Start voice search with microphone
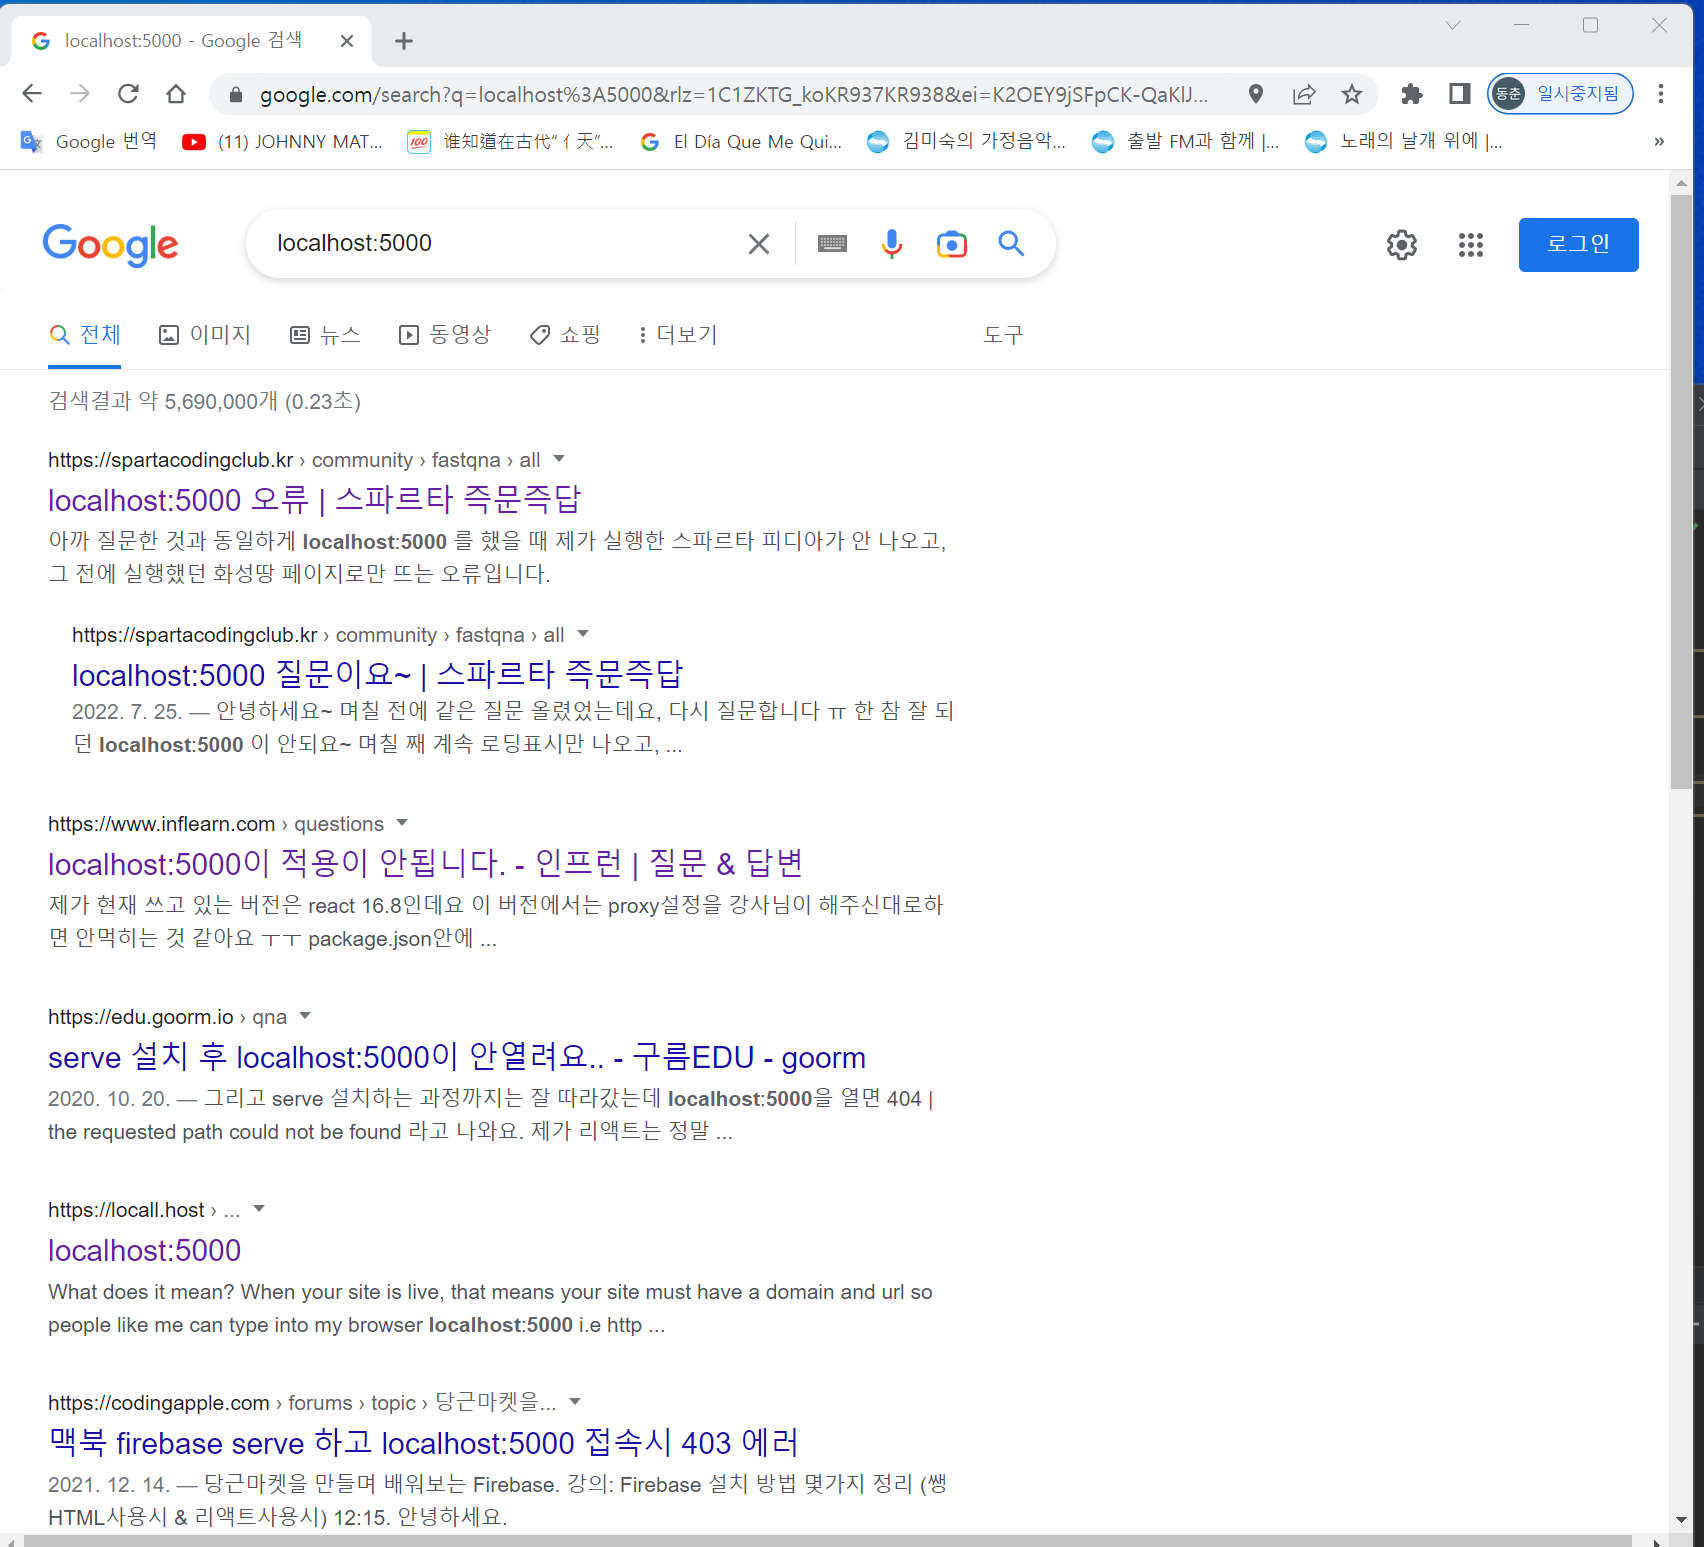This screenshot has width=1704, height=1547. click(892, 244)
